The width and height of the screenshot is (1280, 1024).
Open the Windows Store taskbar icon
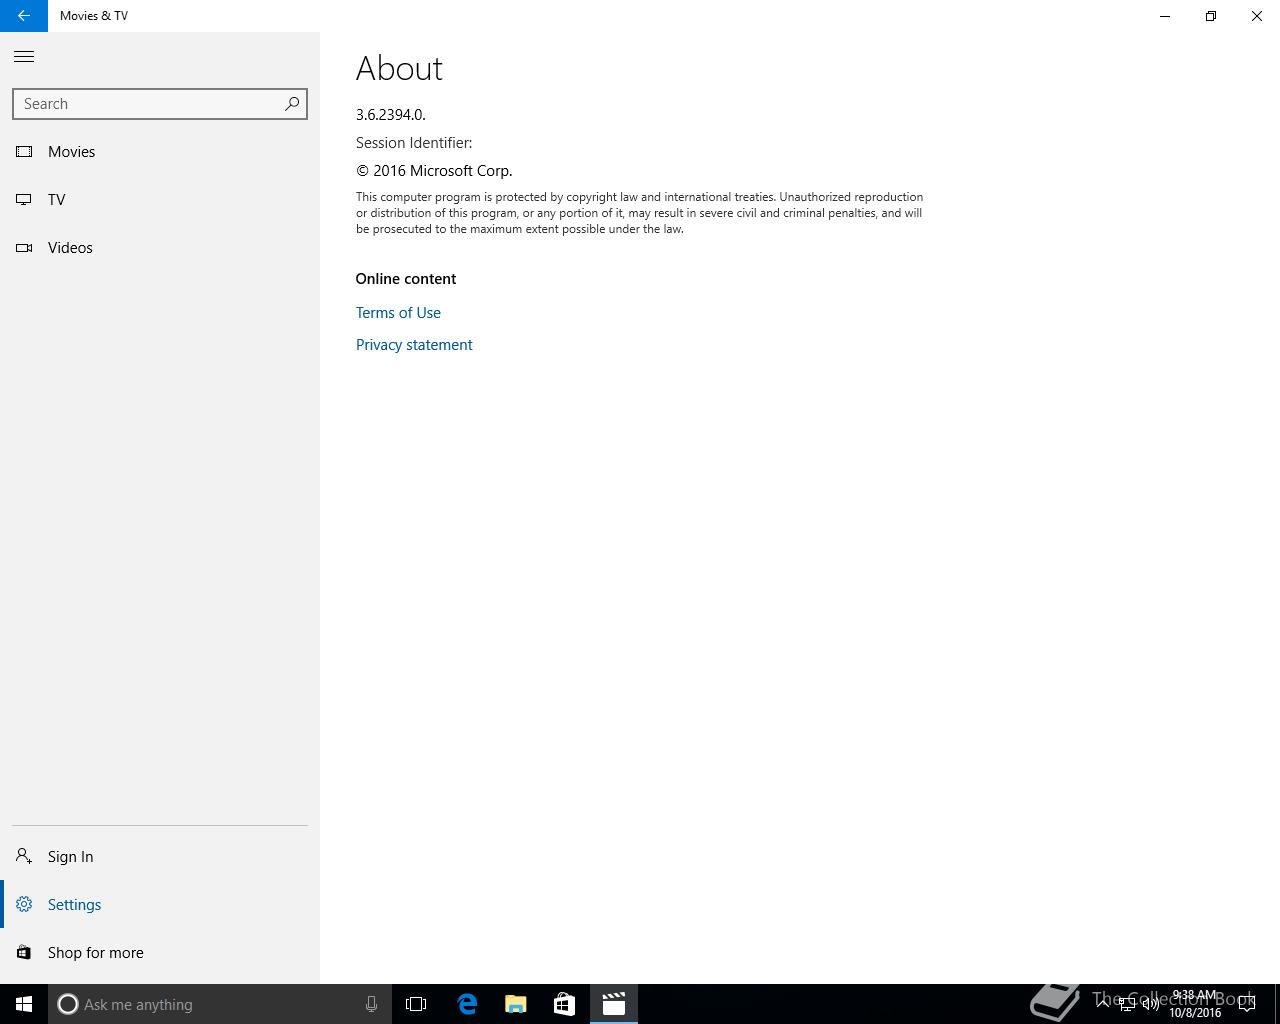[564, 1004]
